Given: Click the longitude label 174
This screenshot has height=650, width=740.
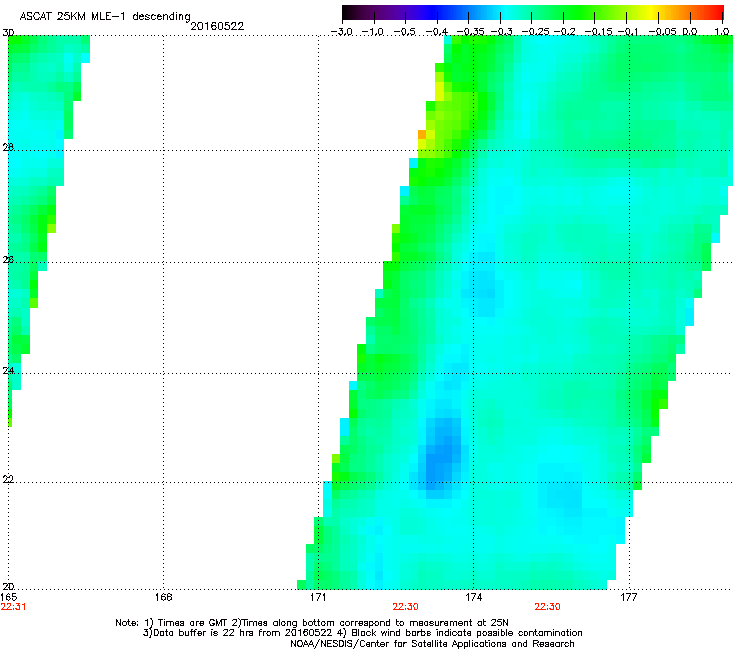Looking at the screenshot, I should click(473, 597).
